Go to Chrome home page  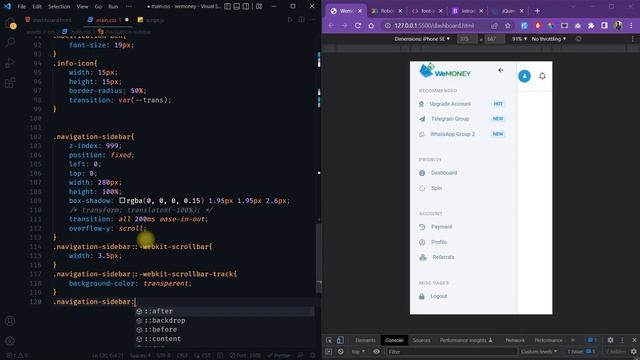[371, 25]
